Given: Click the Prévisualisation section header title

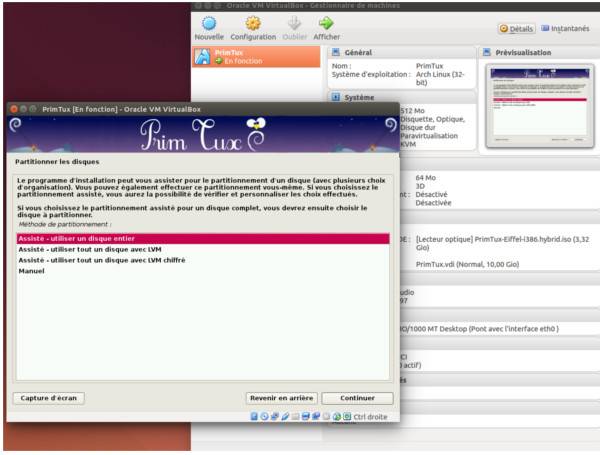Looking at the screenshot, I should coord(523,52).
